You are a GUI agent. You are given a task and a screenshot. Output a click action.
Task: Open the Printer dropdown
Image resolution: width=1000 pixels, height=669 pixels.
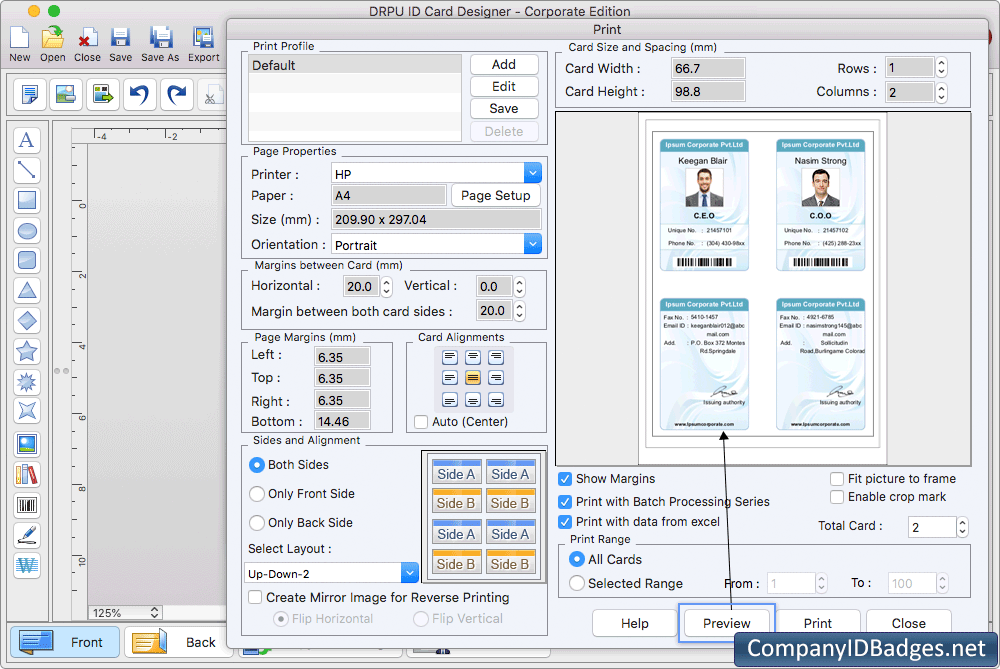coord(533,173)
